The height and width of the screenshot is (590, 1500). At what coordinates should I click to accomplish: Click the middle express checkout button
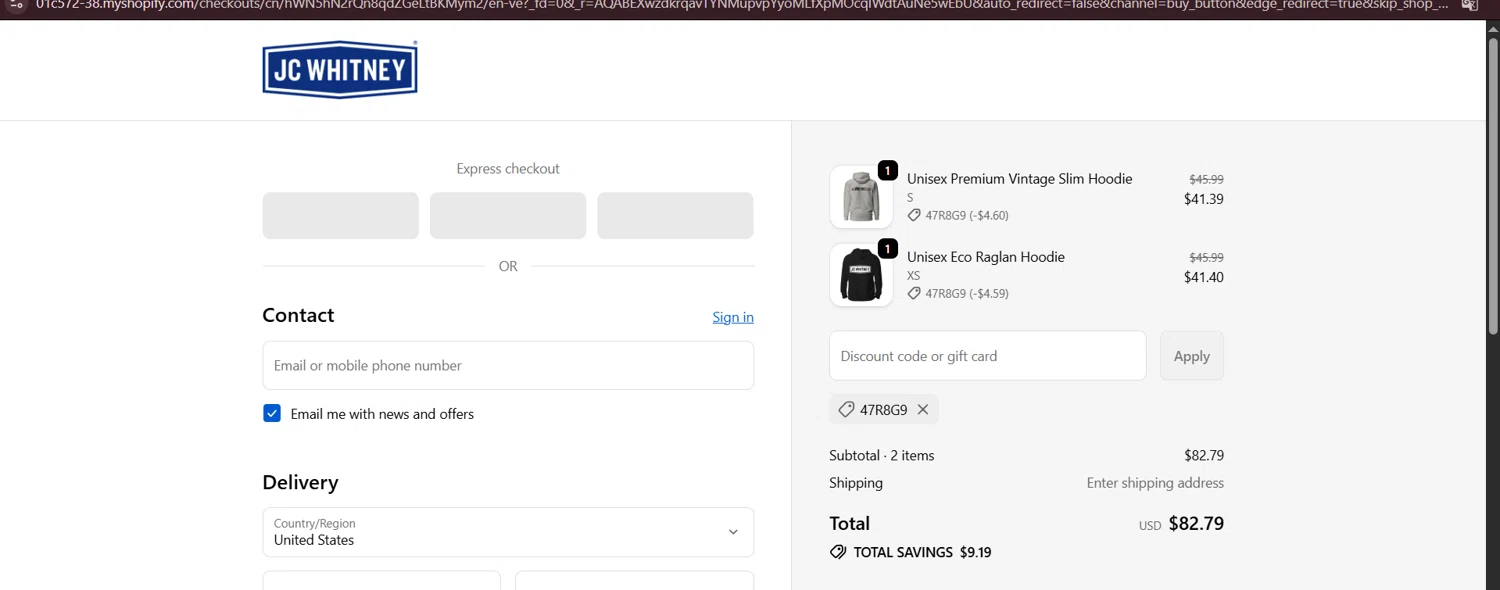(508, 216)
